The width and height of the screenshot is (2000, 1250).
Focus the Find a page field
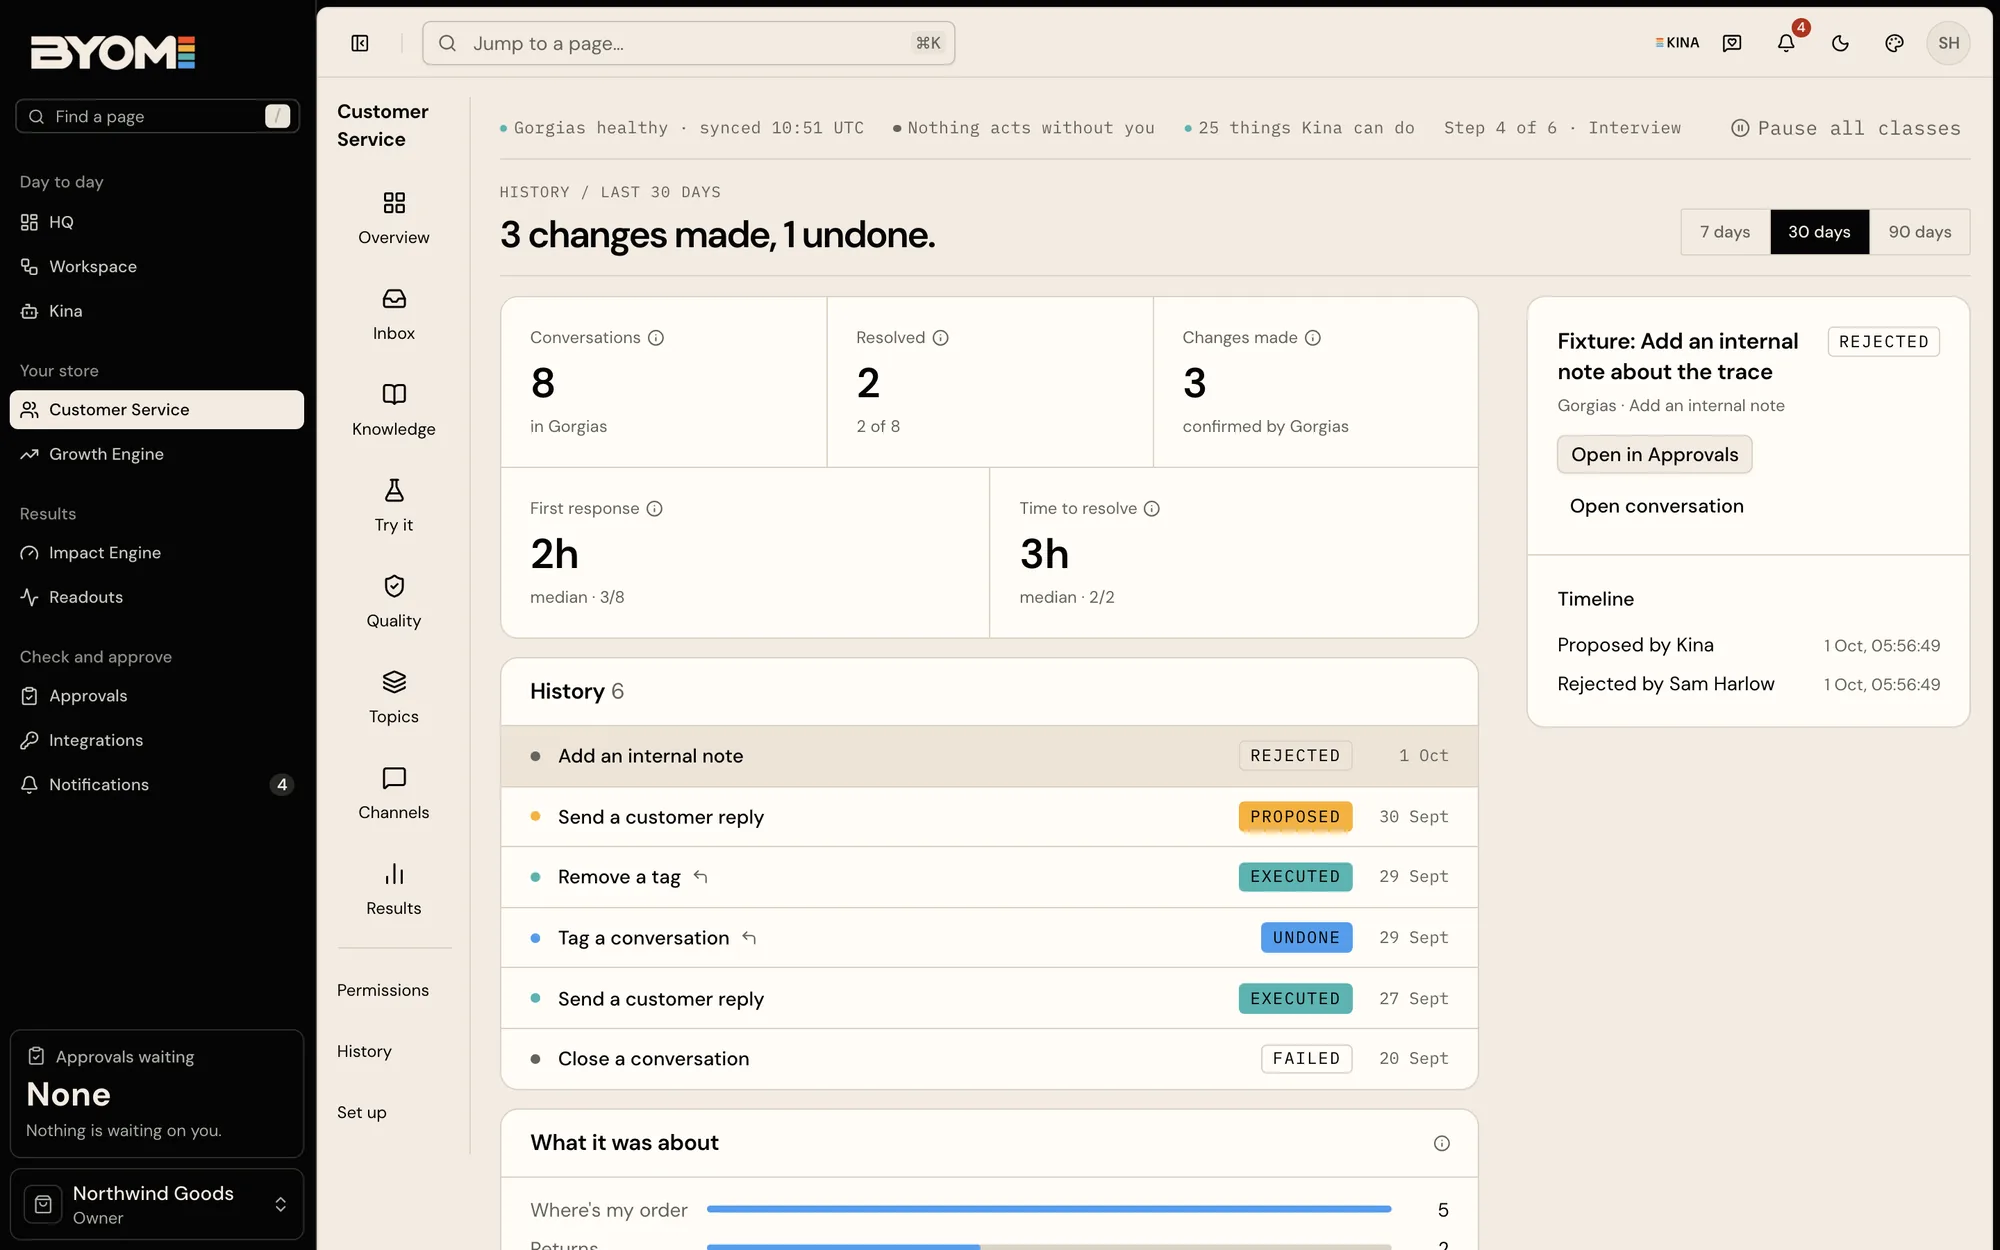click(x=157, y=117)
